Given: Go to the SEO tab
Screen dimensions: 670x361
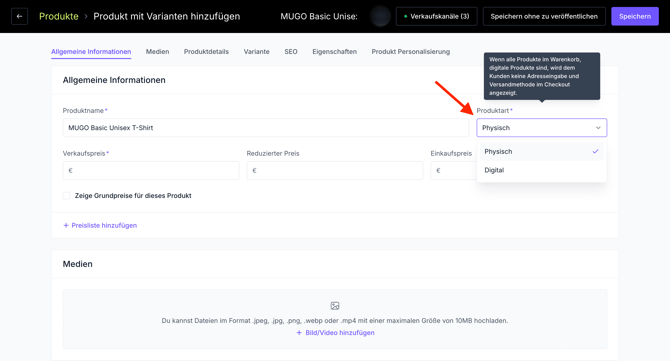Looking at the screenshot, I should click(291, 52).
